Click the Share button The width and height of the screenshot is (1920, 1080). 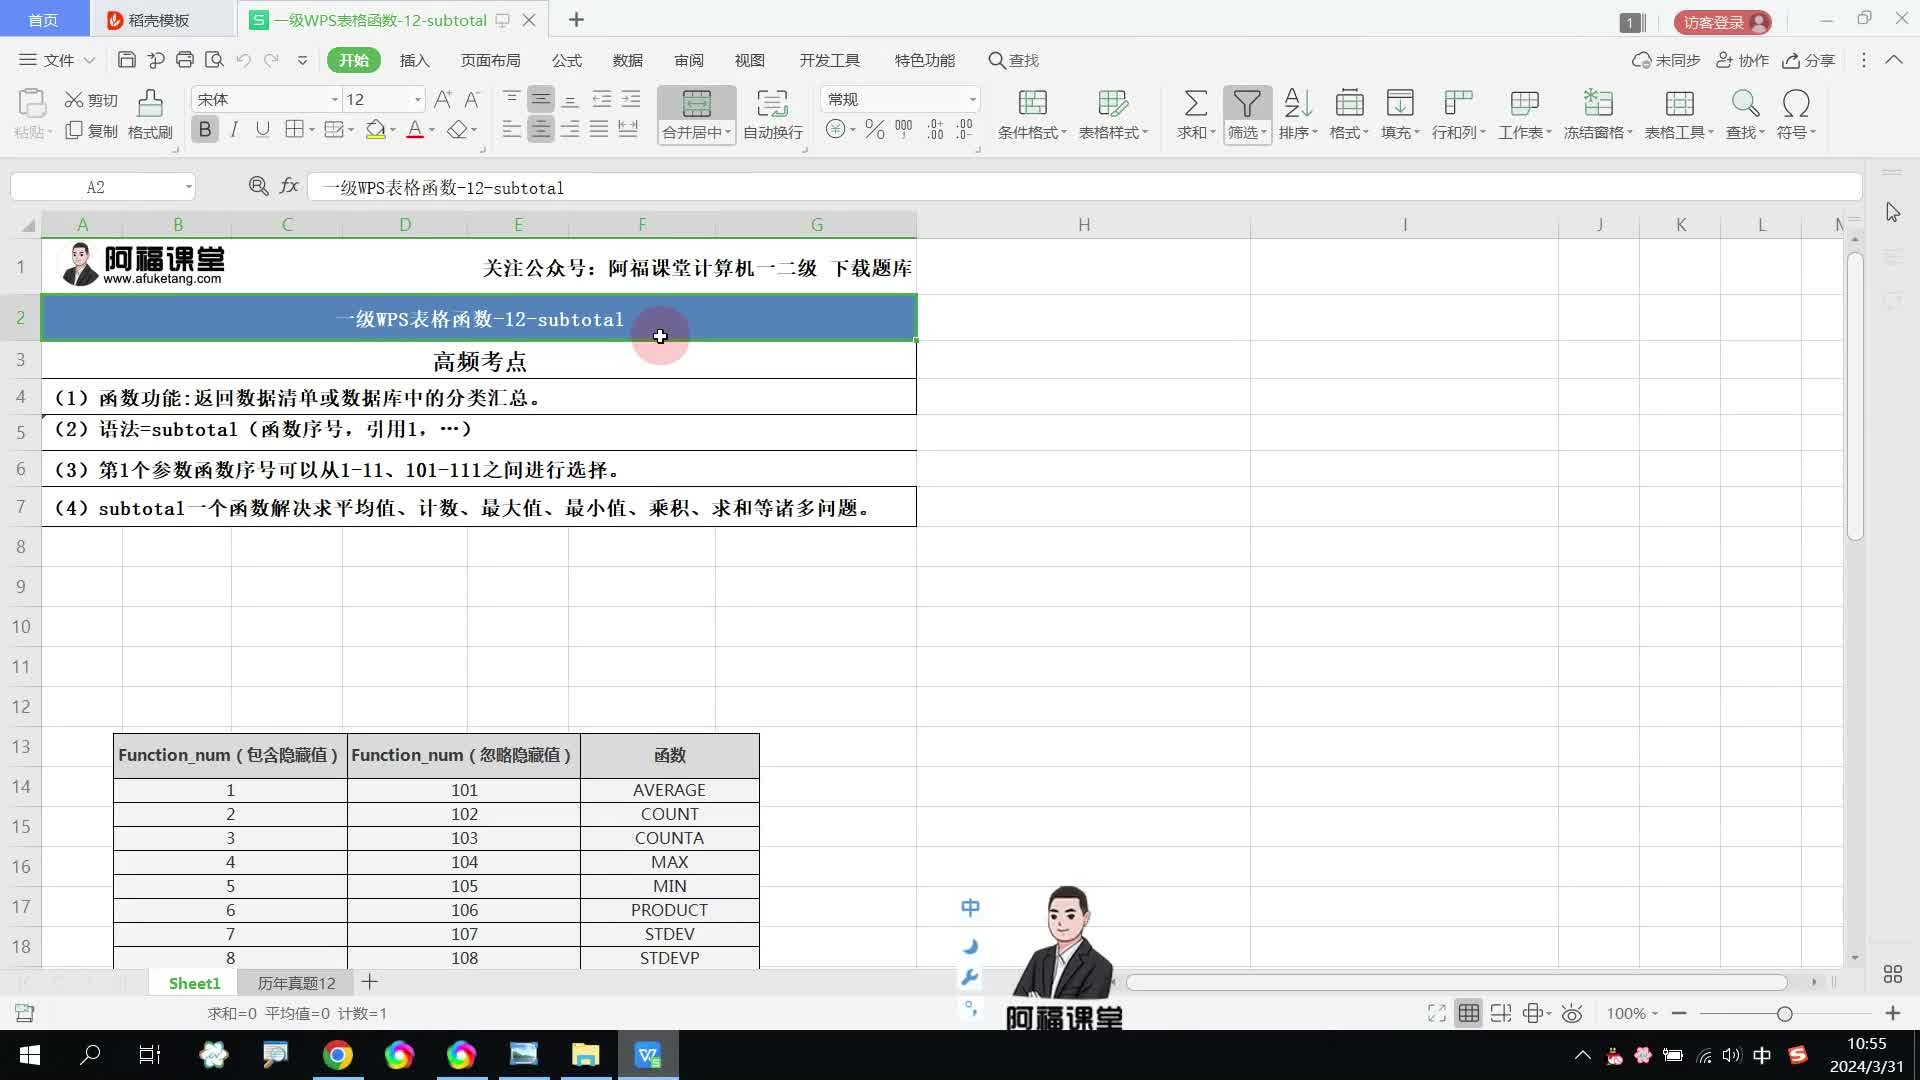[1809, 60]
